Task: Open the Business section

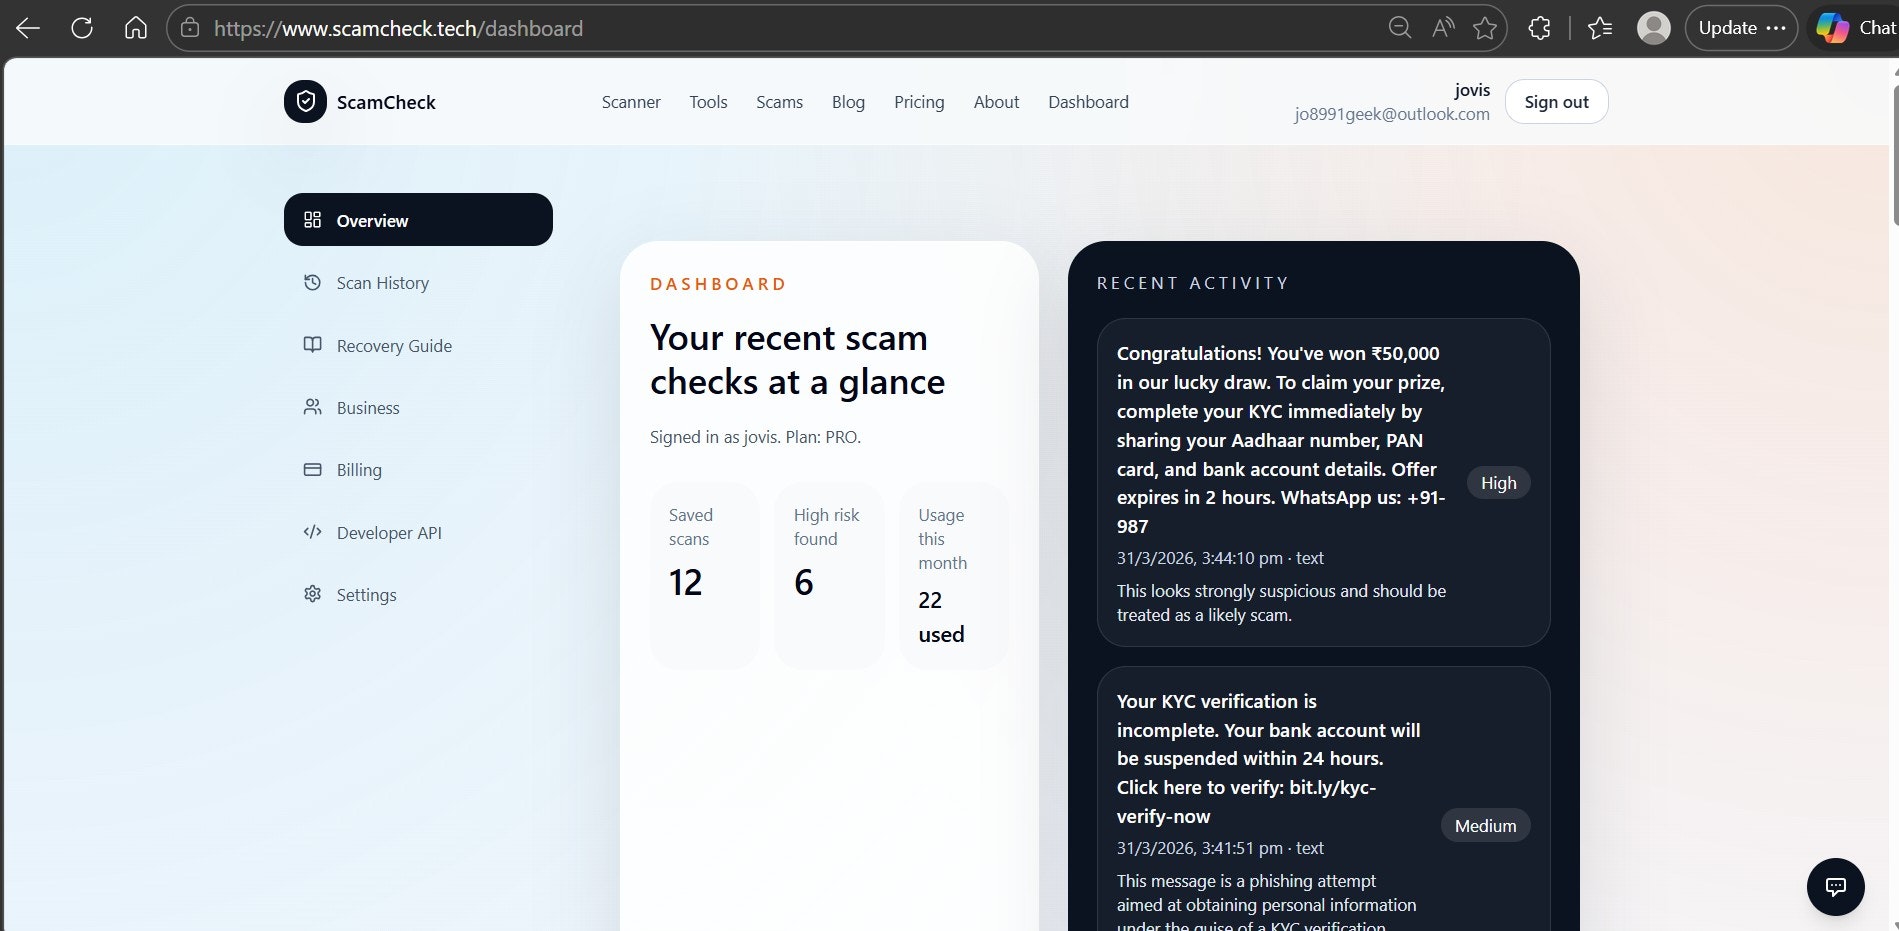Action: tap(369, 408)
